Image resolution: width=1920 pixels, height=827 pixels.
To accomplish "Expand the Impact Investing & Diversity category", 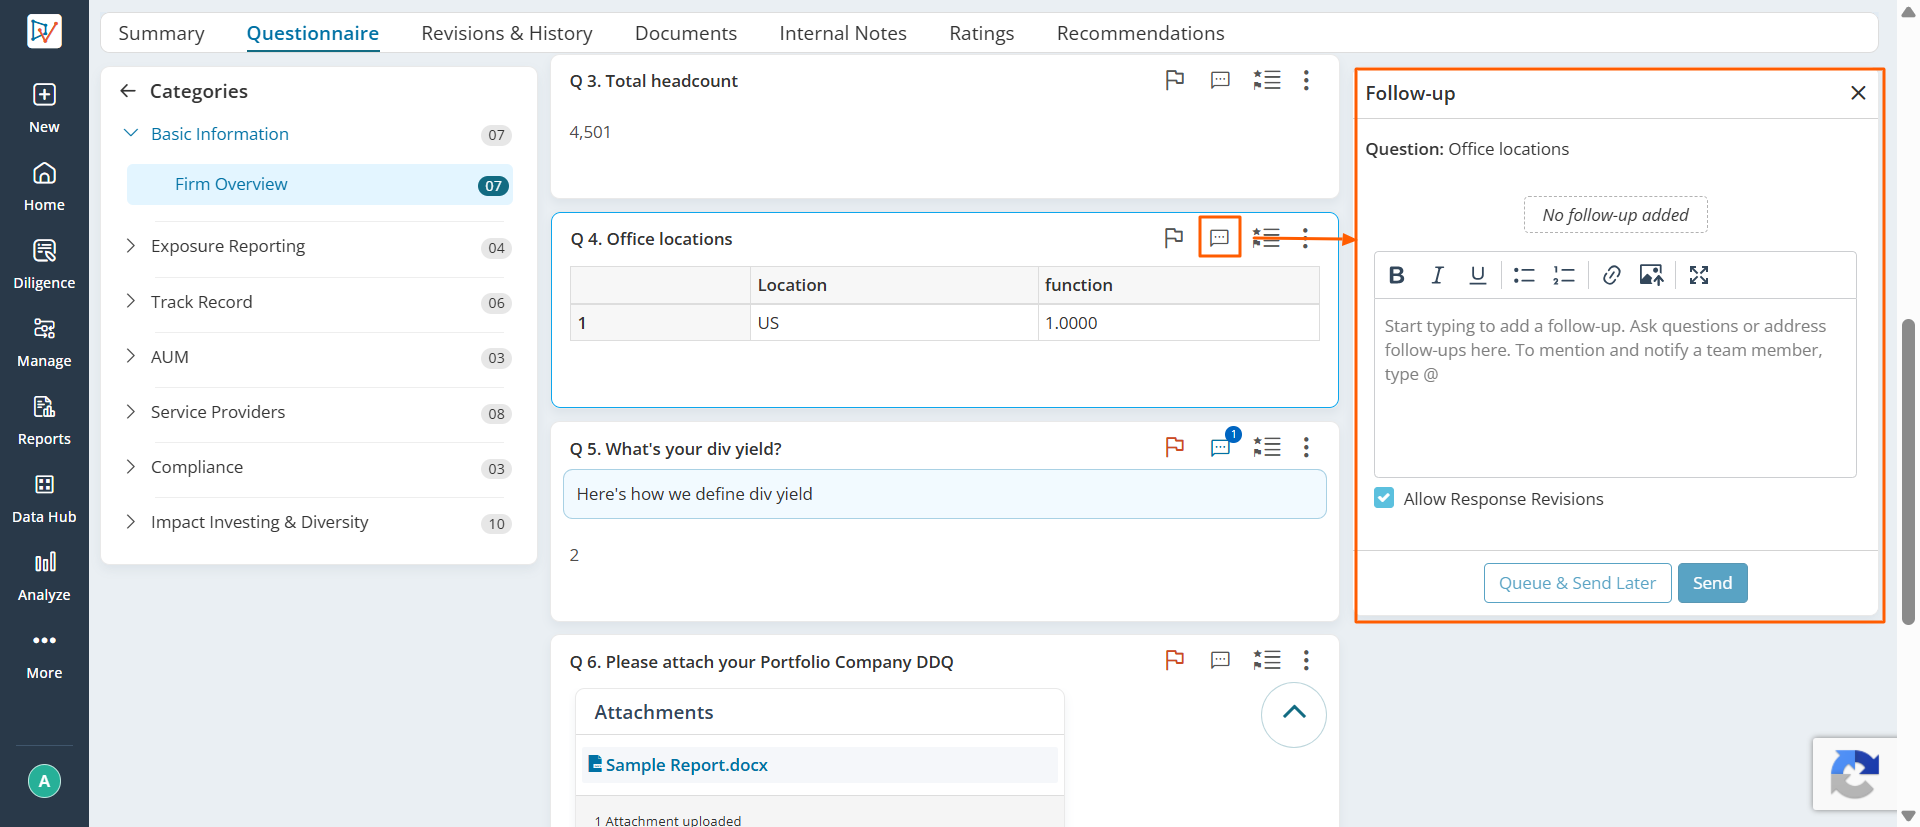I will tap(130, 521).
